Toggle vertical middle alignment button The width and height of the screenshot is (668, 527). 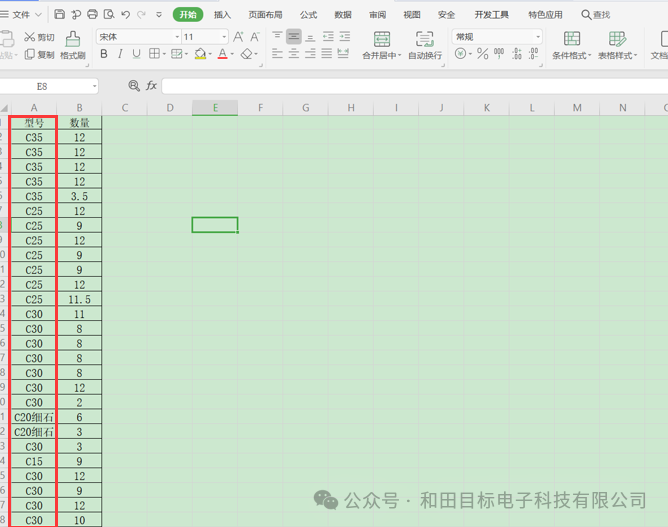click(x=294, y=37)
